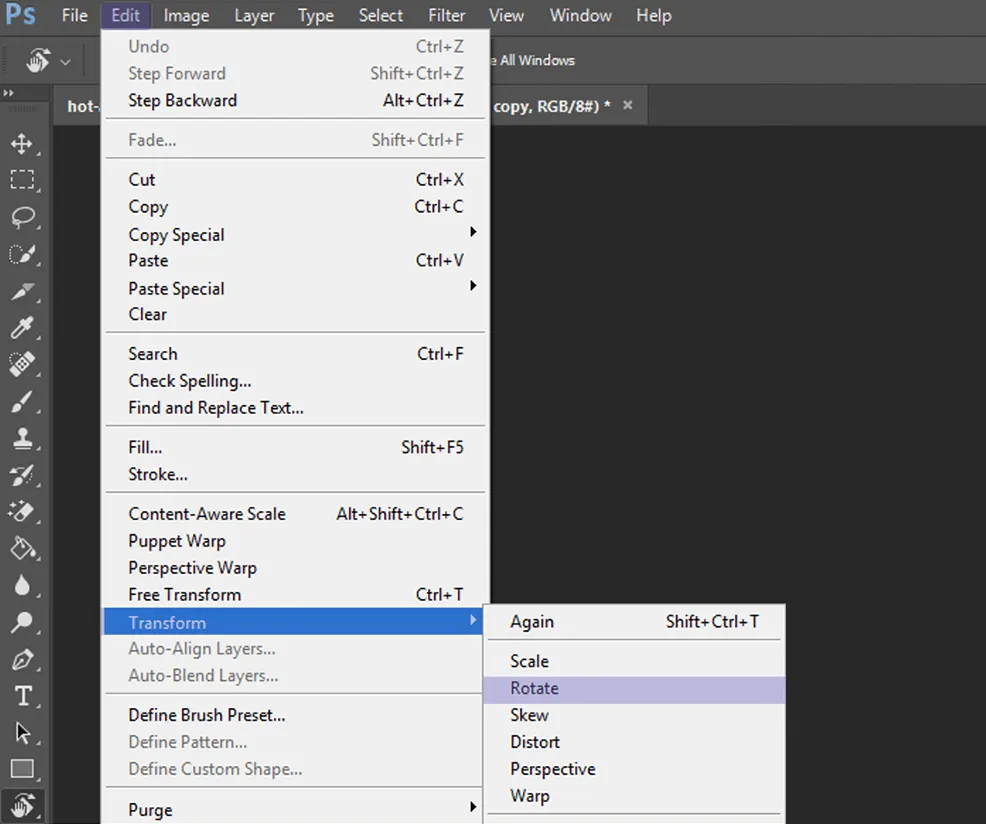Screen dimensions: 986x824
Task: Choose Copy from the Edit menu
Action: 295,206
